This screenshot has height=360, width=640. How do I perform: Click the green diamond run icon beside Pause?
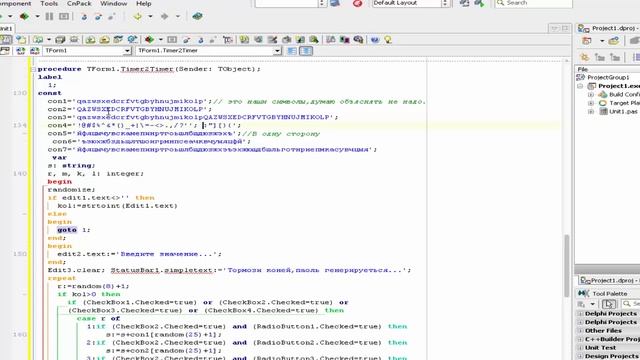point(24,16)
